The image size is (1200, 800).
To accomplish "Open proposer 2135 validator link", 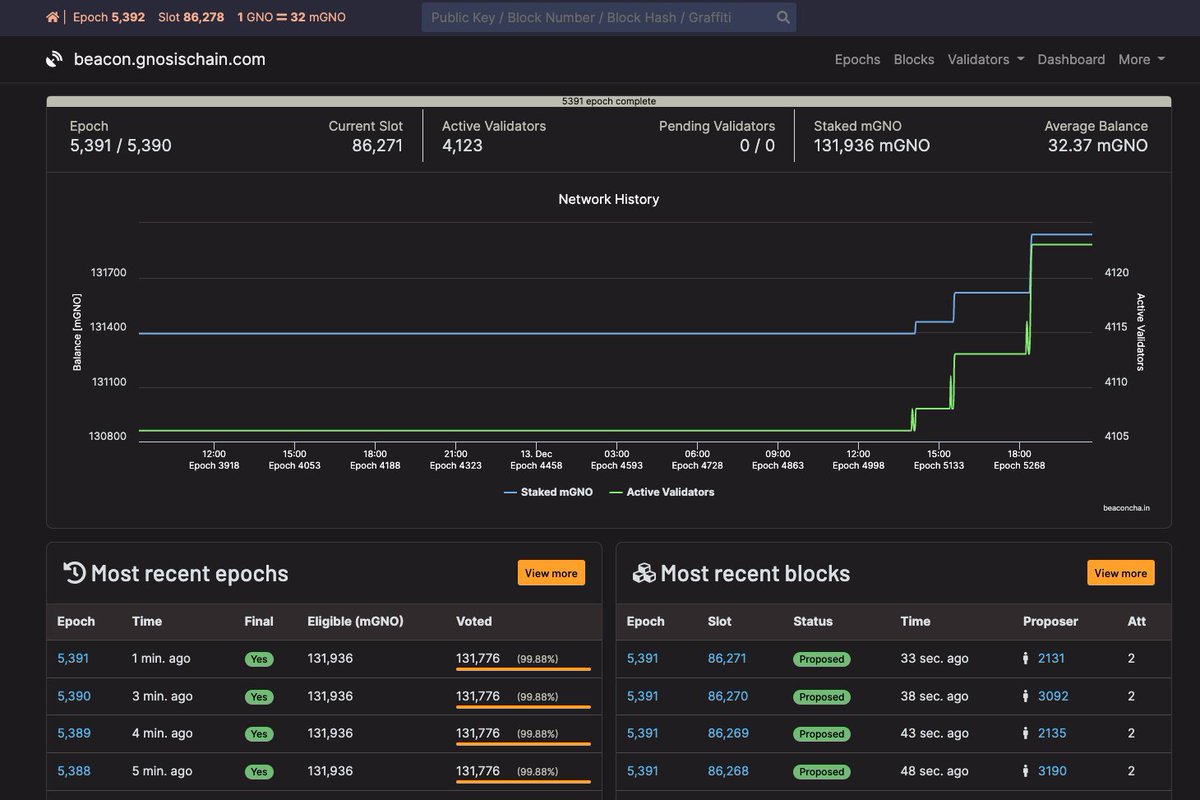I will click(1052, 733).
